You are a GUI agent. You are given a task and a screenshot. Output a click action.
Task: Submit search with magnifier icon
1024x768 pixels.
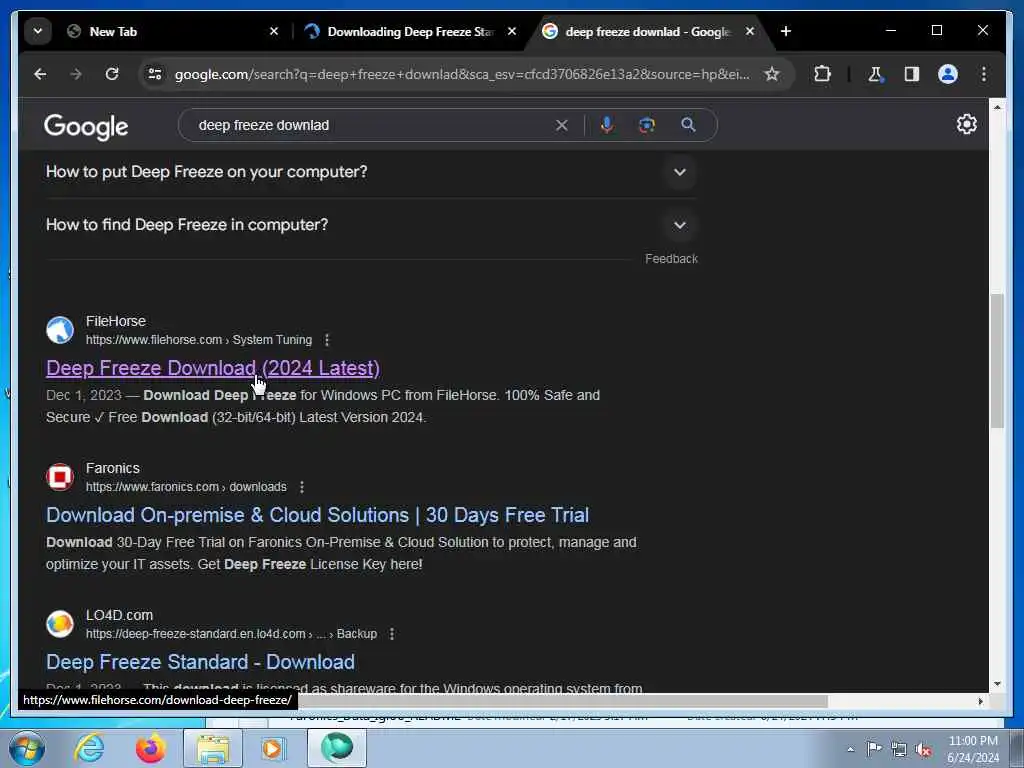pyautogui.click(x=688, y=125)
